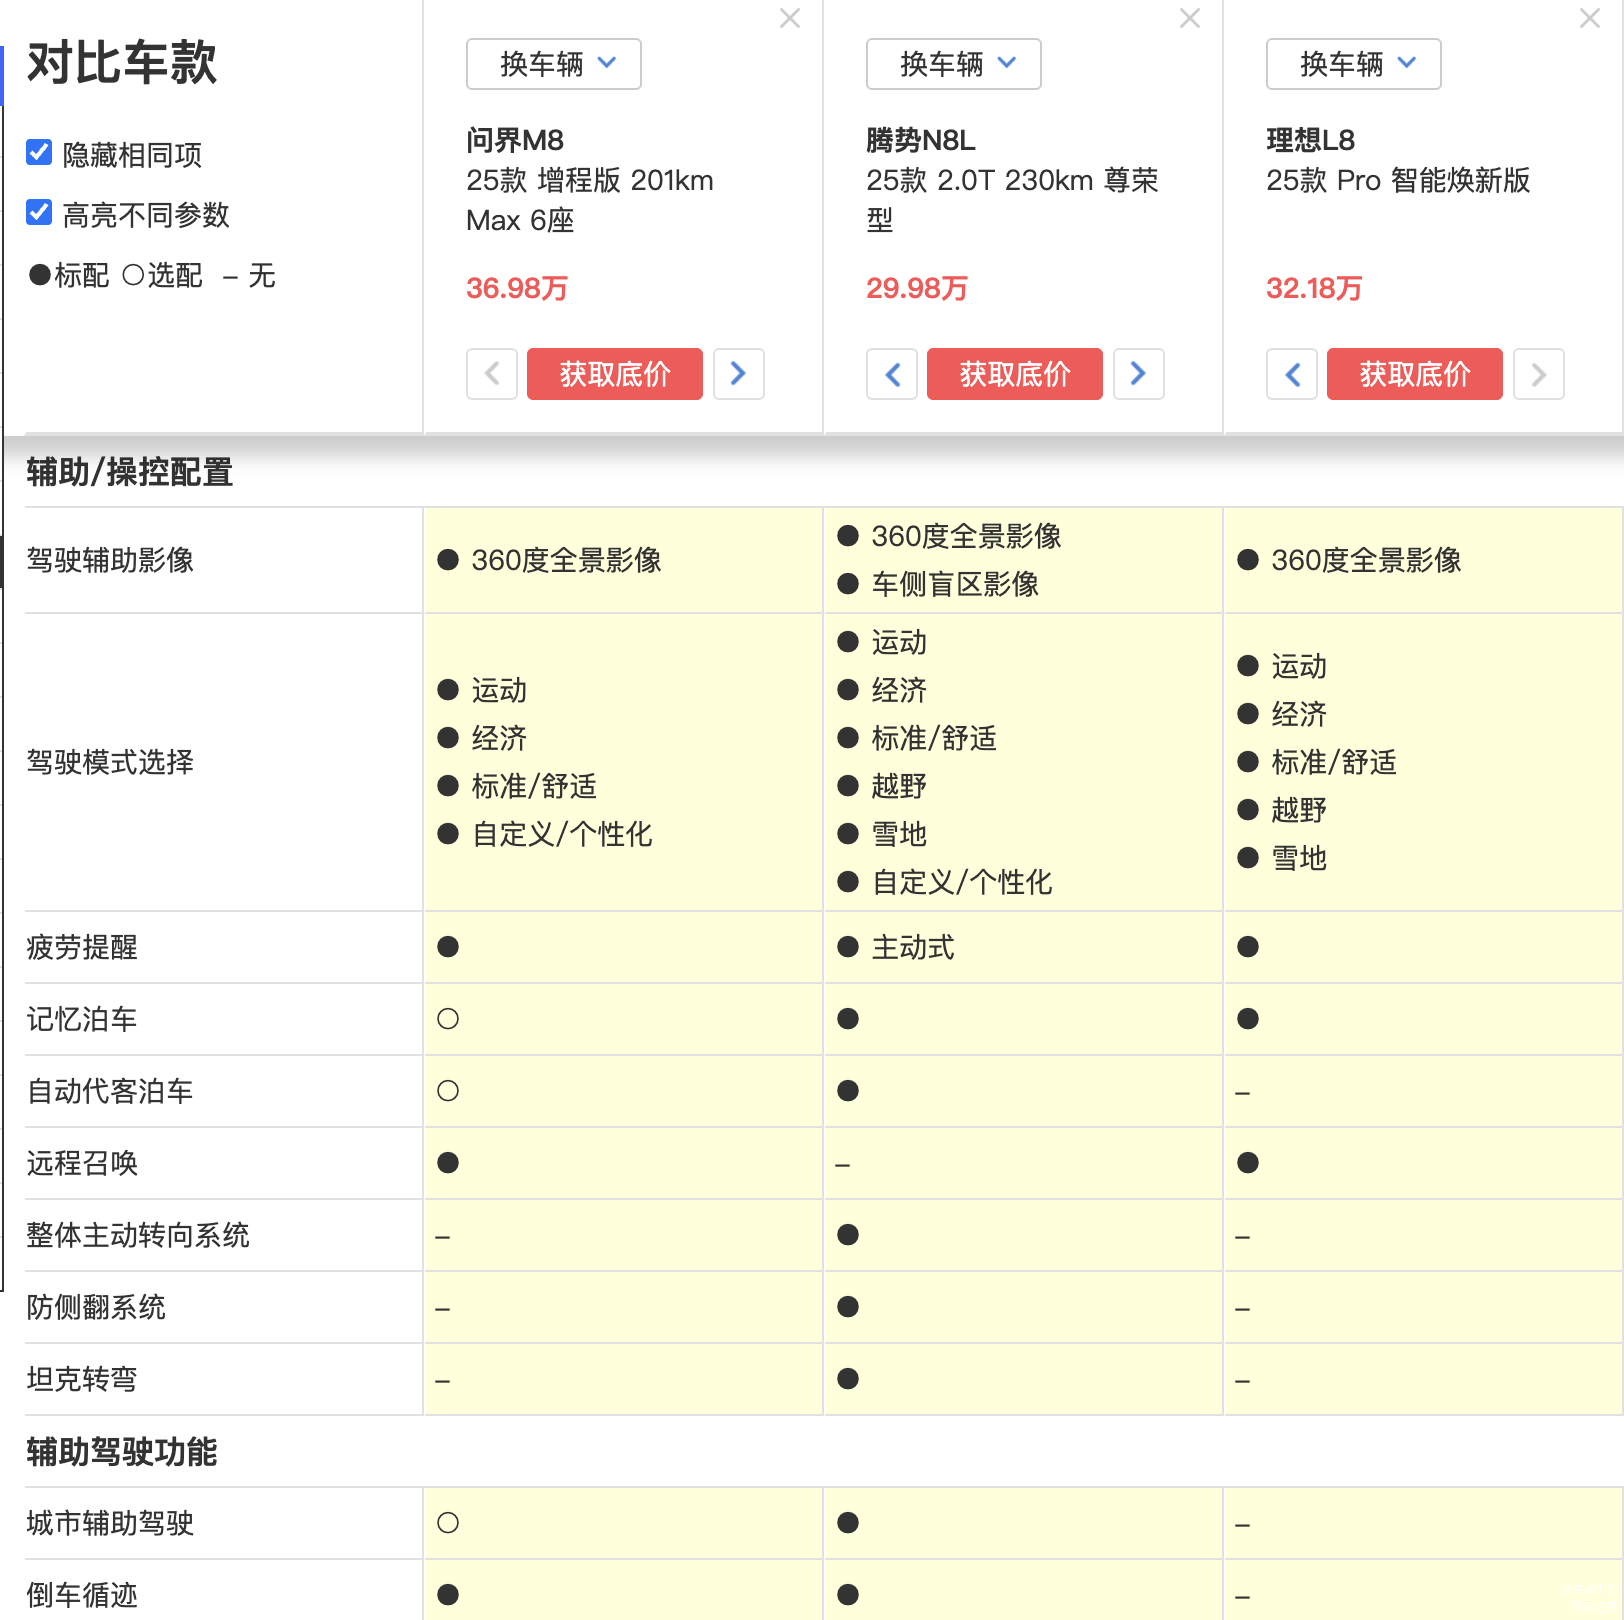Click the 疲劳提醒 row label

click(82, 947)
